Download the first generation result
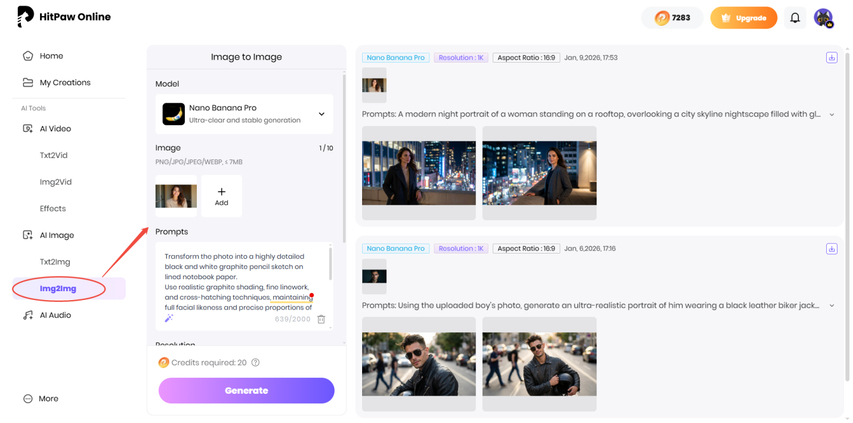The image size is (853, 423). [831, 58]
